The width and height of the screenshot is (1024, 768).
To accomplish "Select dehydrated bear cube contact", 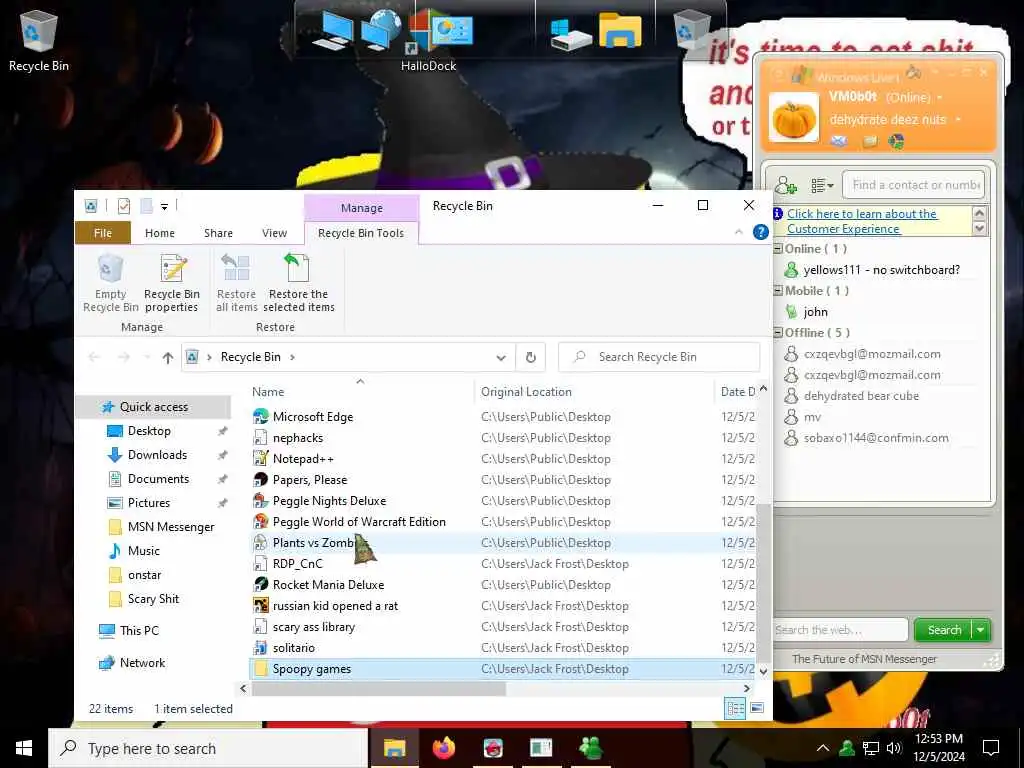I will [x=861, y=396].
